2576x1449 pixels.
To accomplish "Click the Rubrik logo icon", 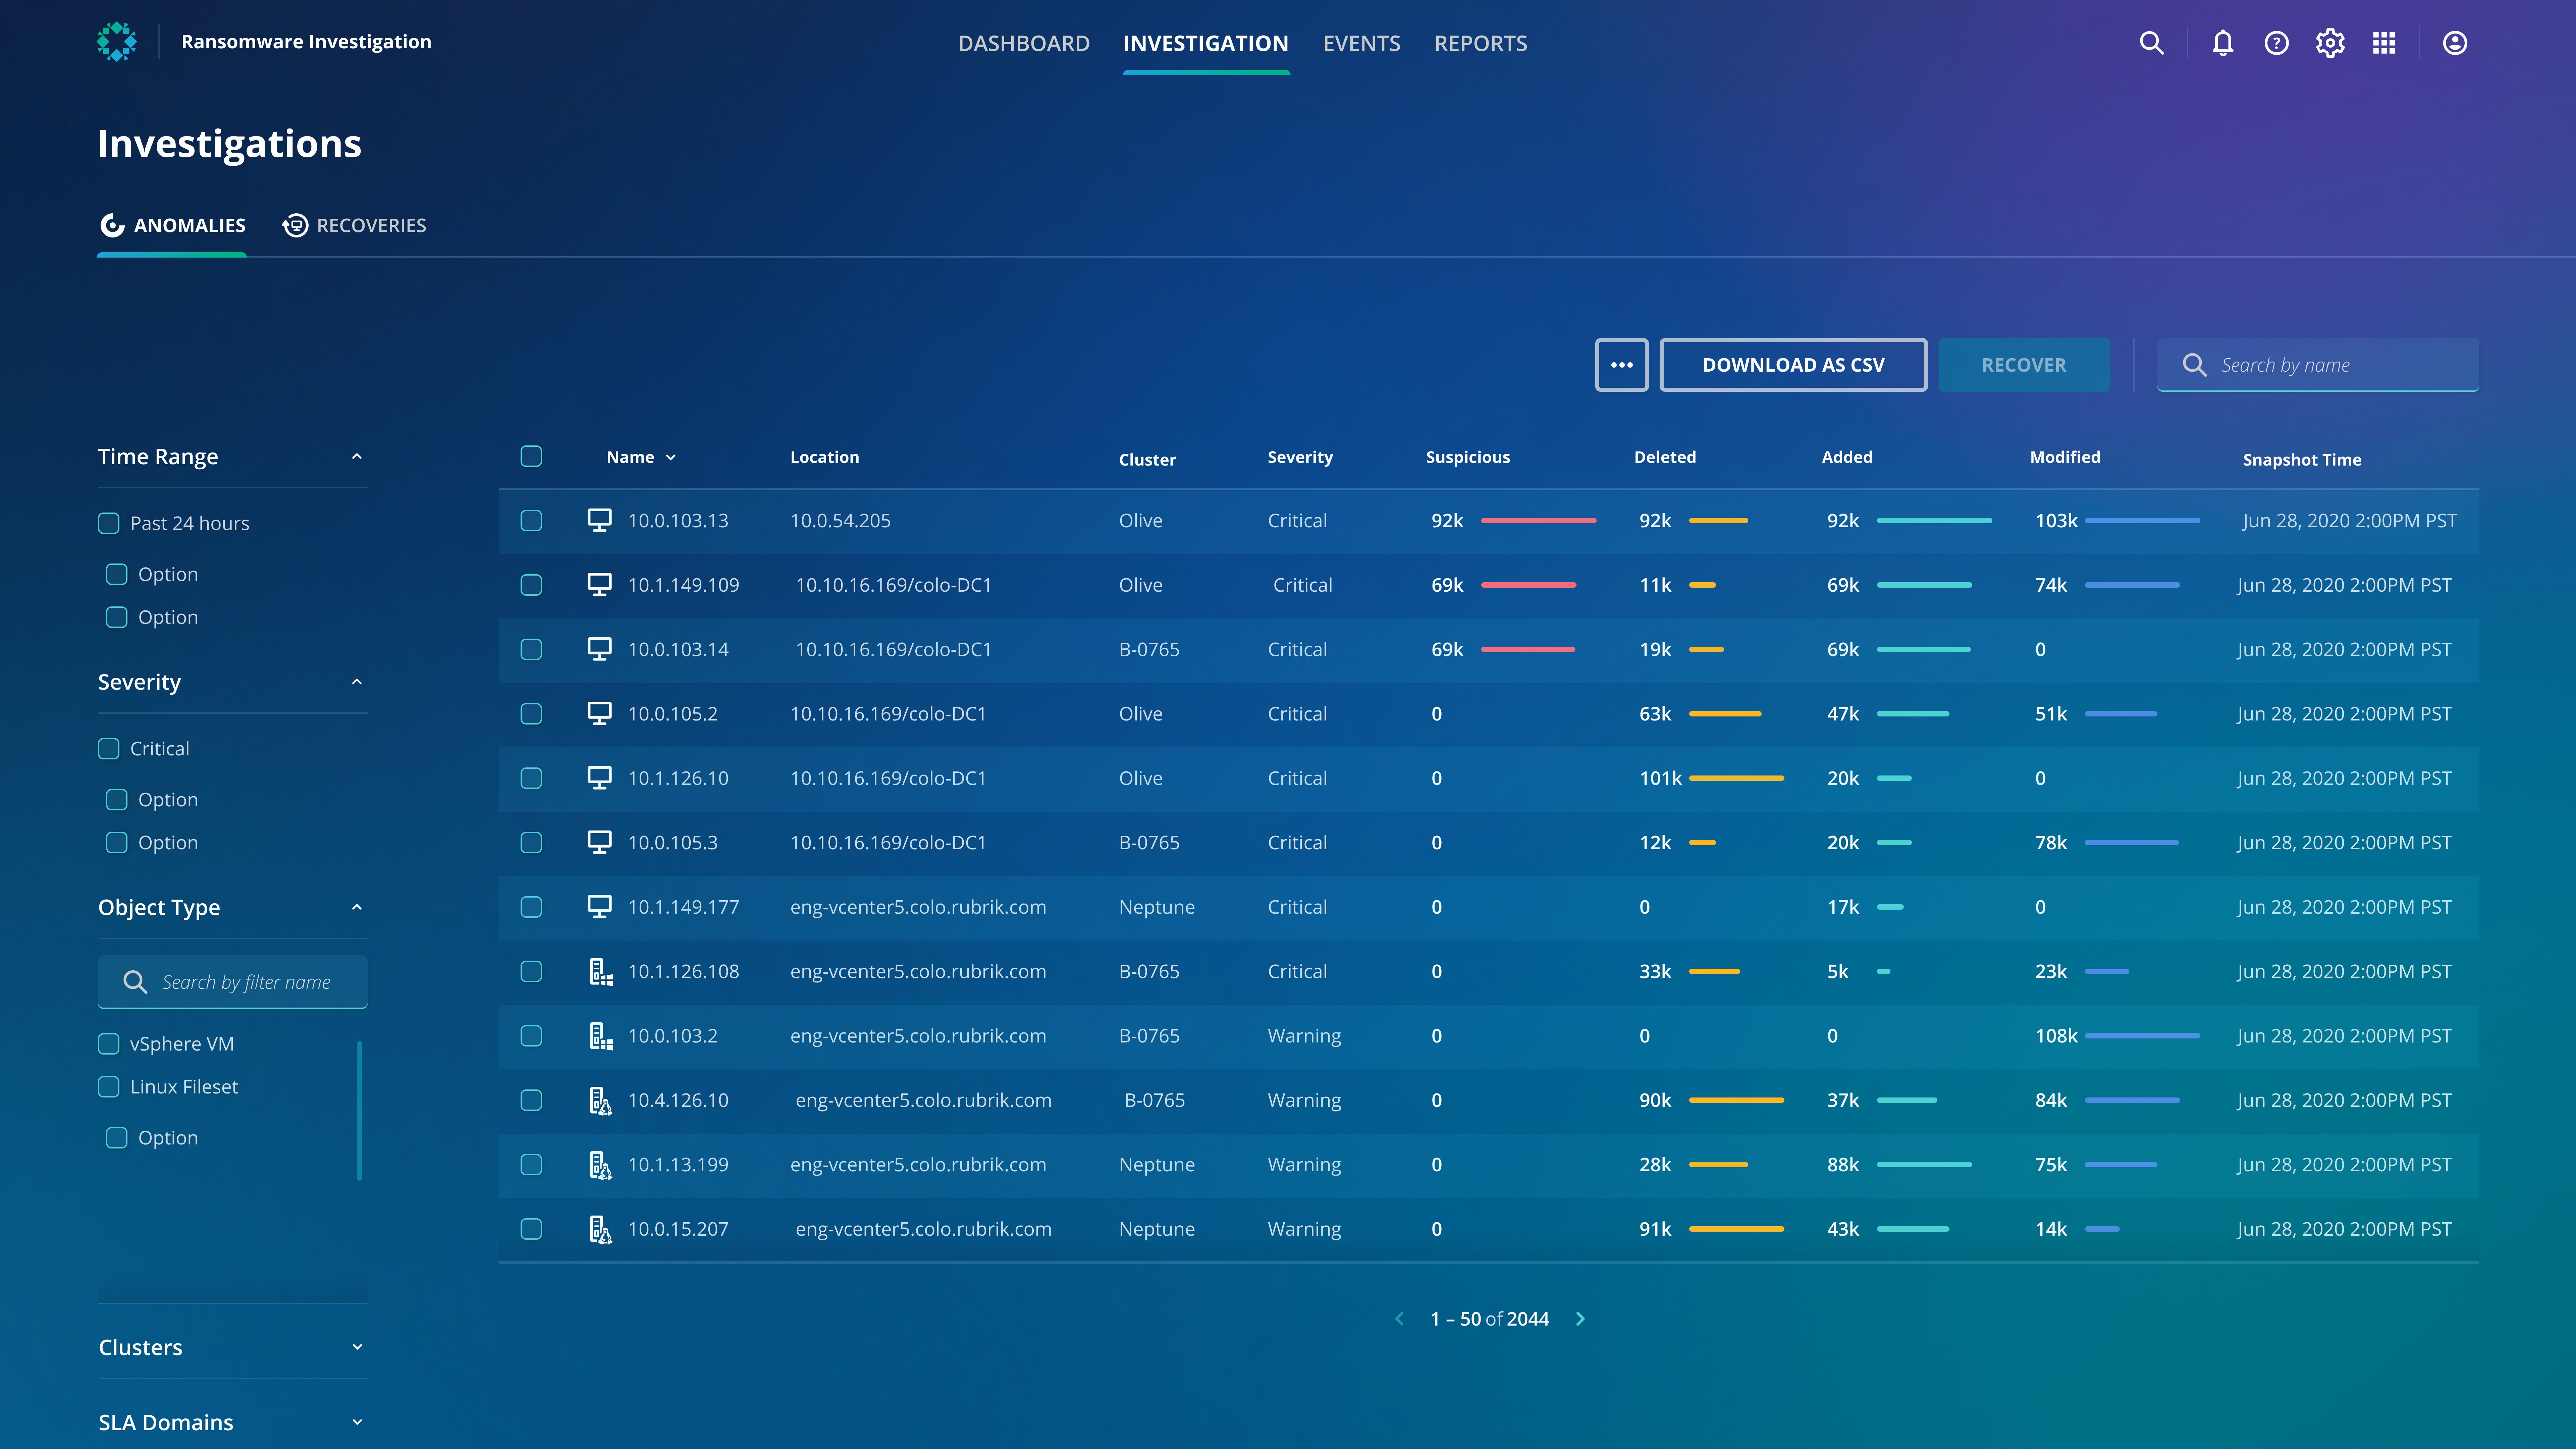I will pos(117,42).
